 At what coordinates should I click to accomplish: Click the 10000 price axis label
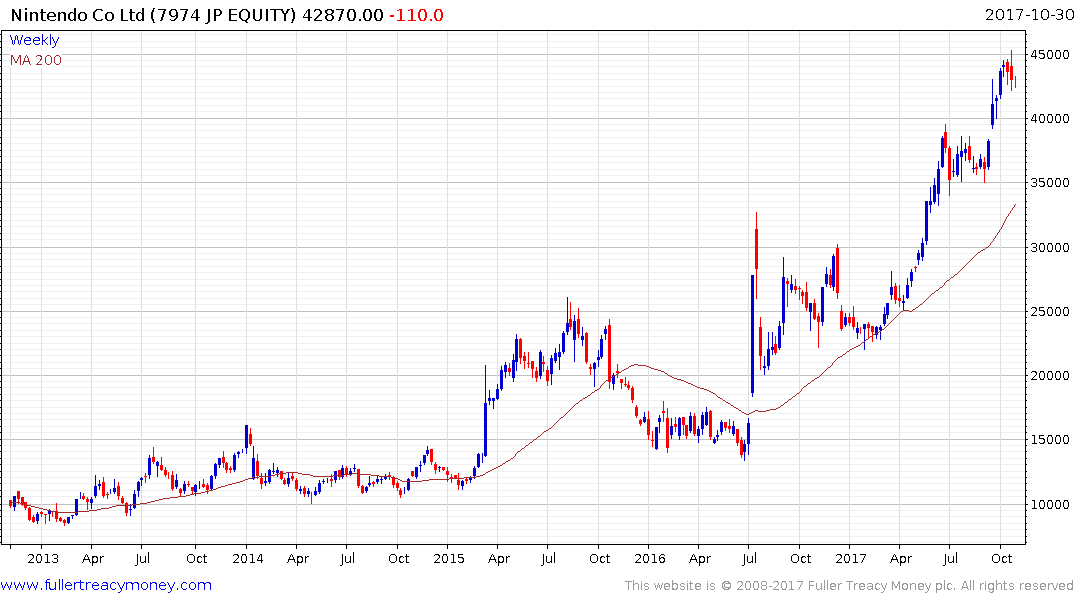coord(1050,504)
